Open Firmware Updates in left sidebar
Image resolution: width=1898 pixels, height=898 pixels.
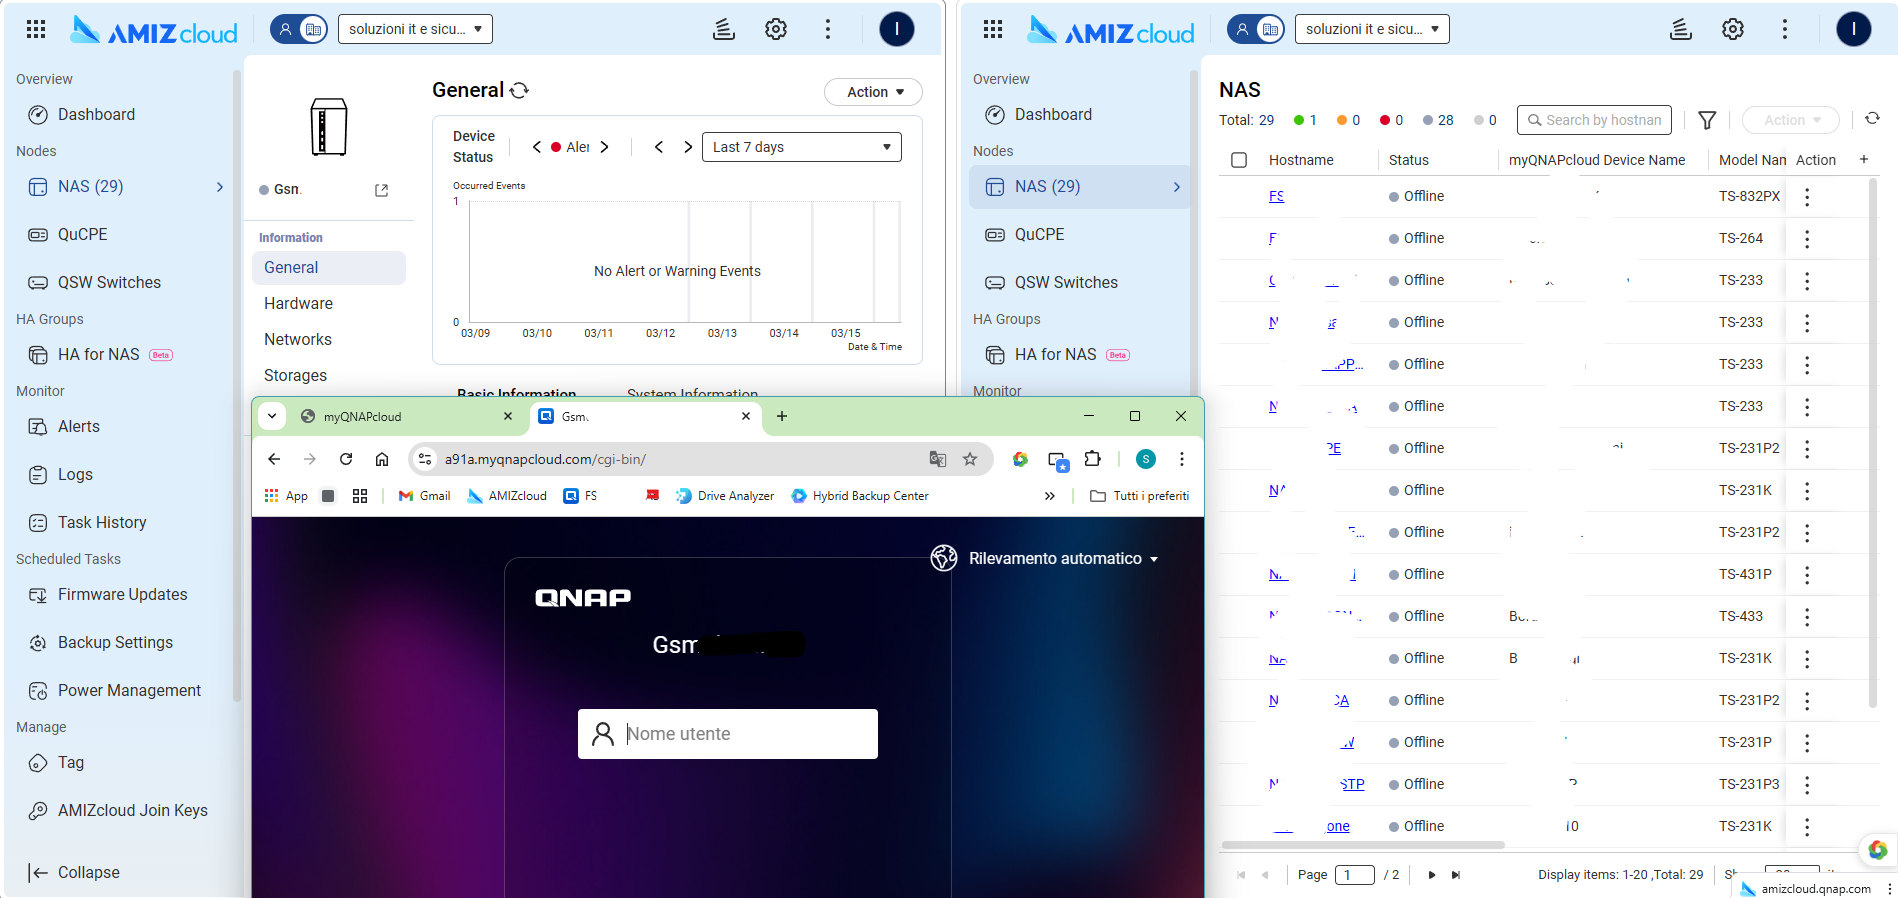[122, 595]
